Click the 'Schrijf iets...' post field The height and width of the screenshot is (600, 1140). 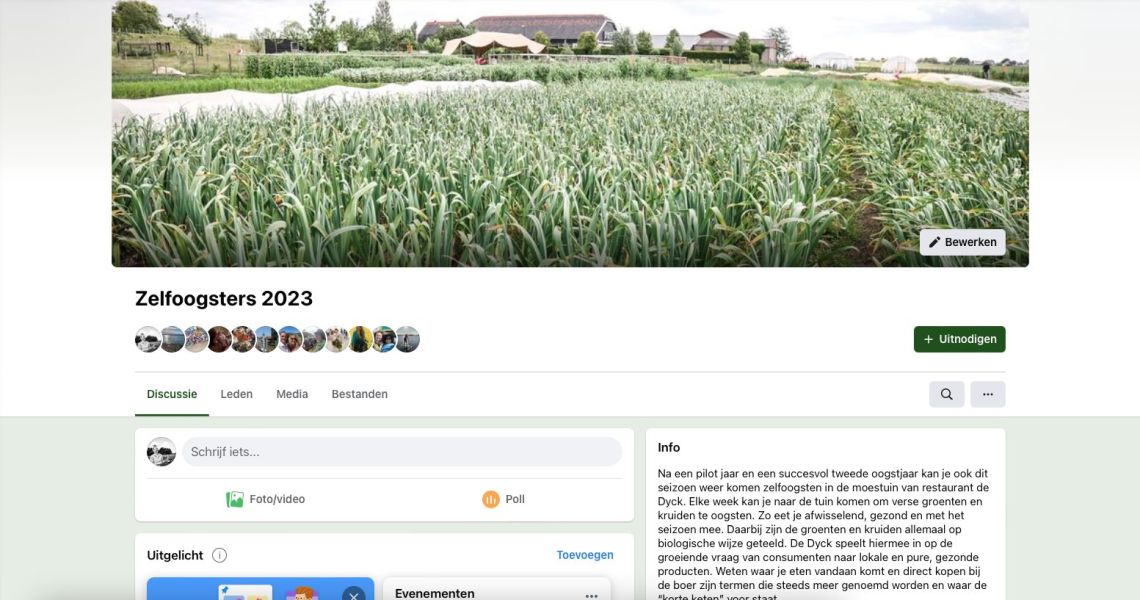click(402, 452)
